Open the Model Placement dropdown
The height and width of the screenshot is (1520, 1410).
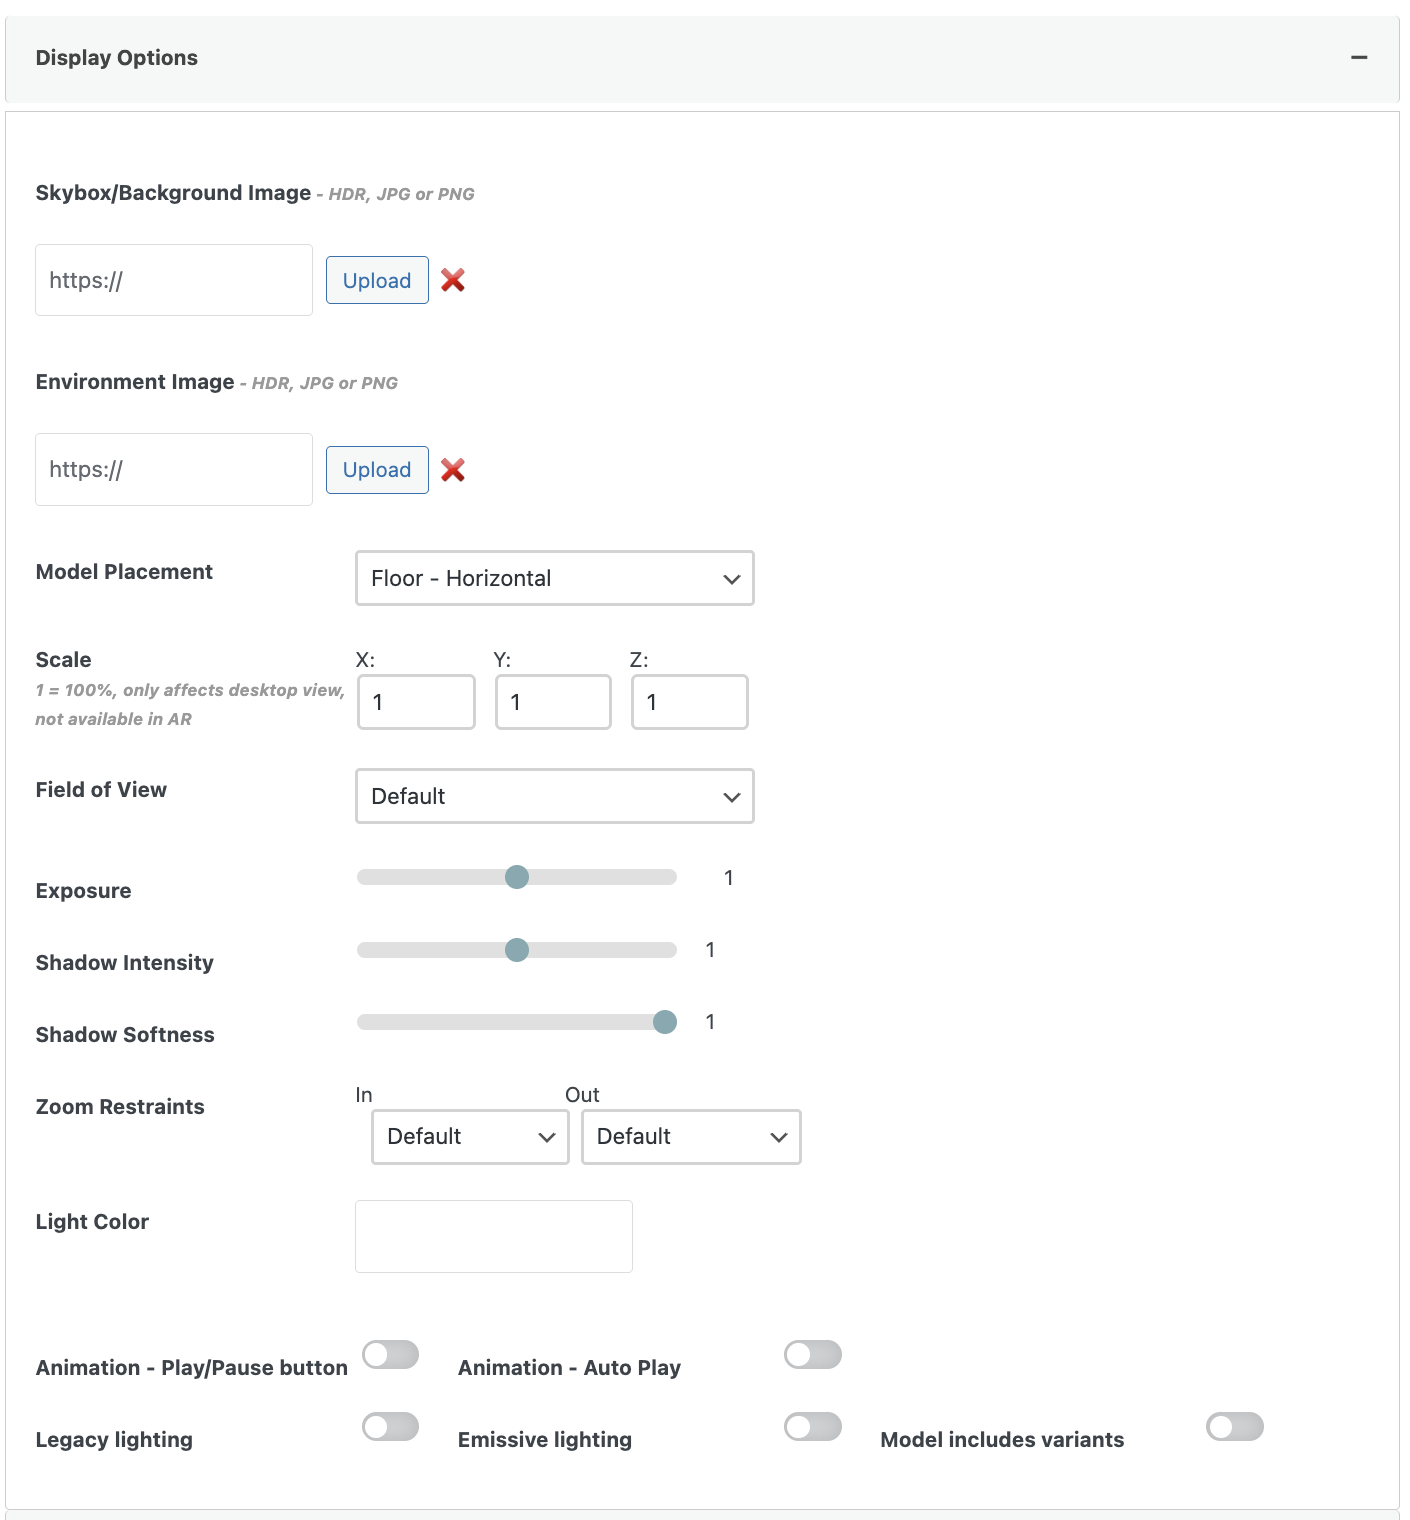pyautogui.click(x=554, y=578)
